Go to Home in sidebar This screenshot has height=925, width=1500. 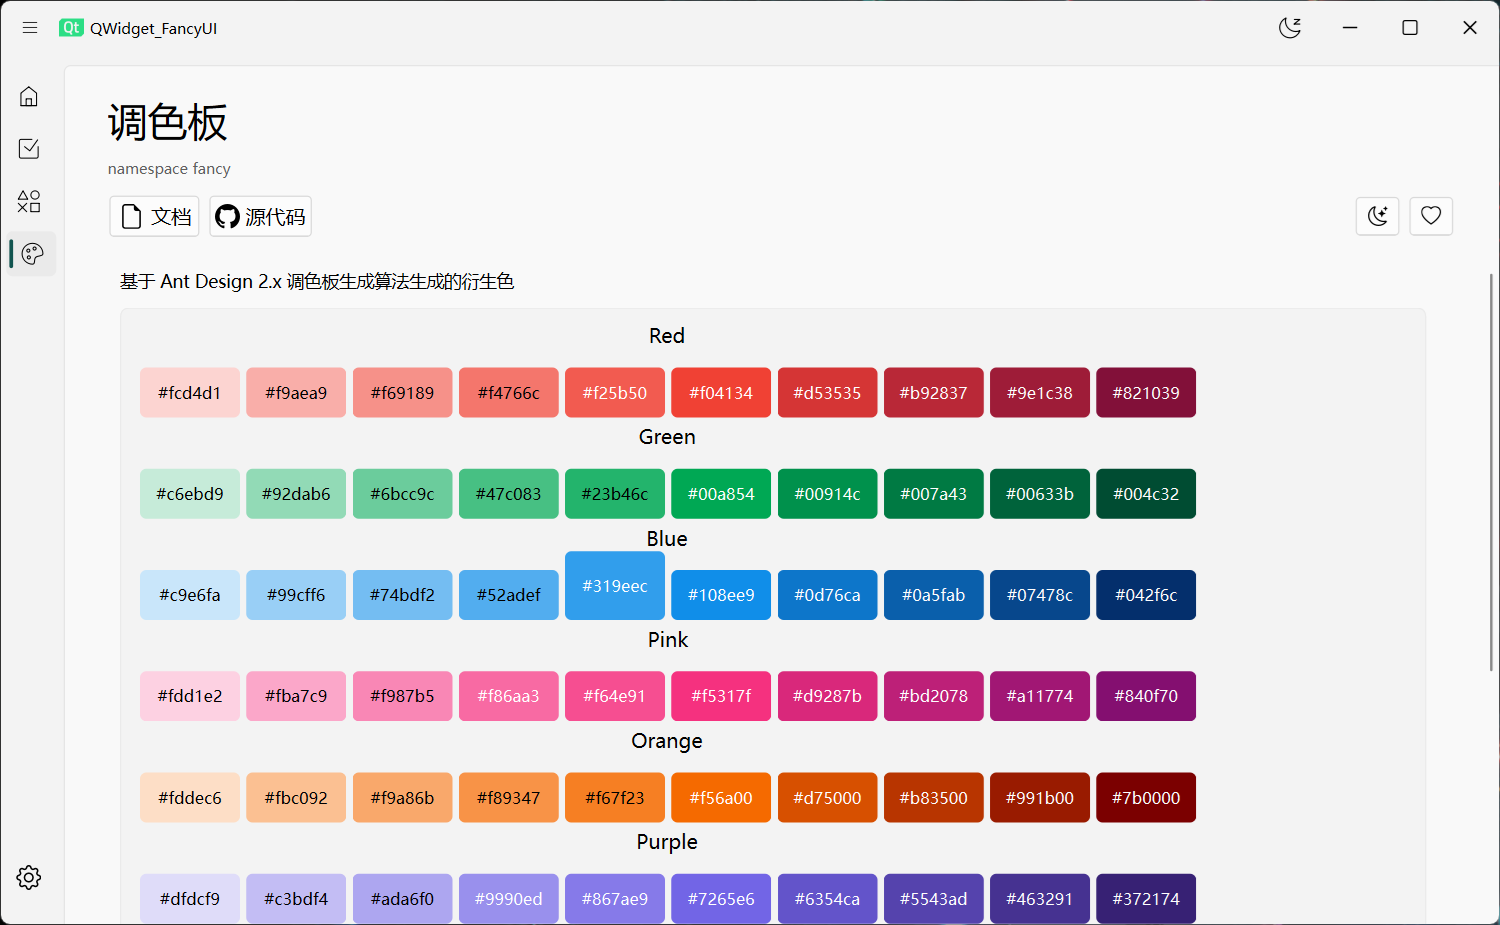(x=29, y=97)
